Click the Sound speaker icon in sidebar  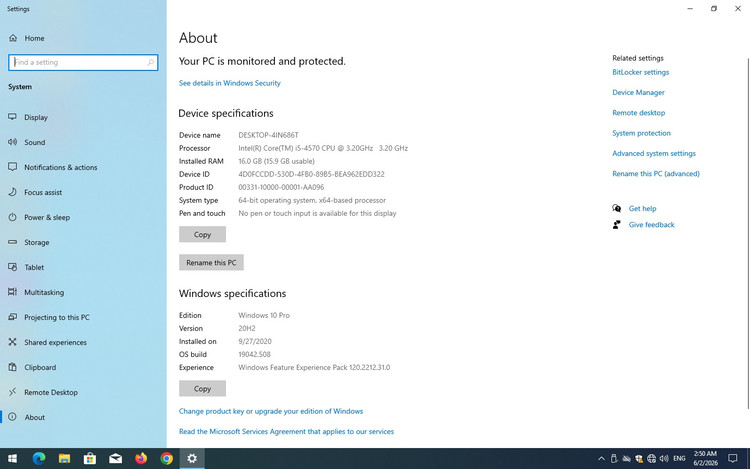[12, 142]
